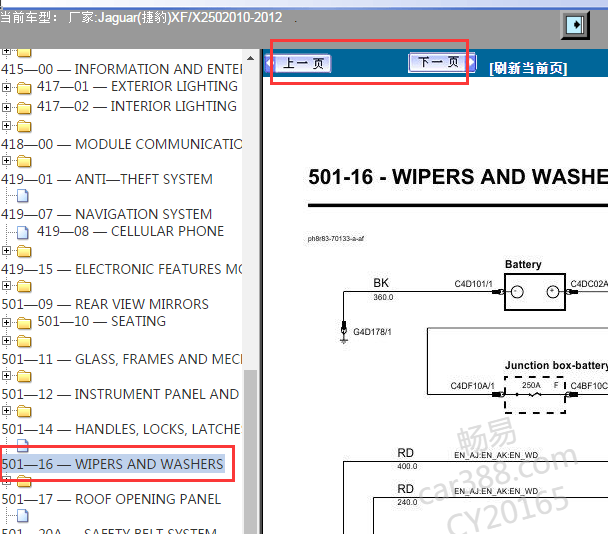Image resolution: width=608 pixels, height=534 pixels.
Task: Click folder icon just above 501—14 HANDLES, LOCKS
Action: pos(24,411)
